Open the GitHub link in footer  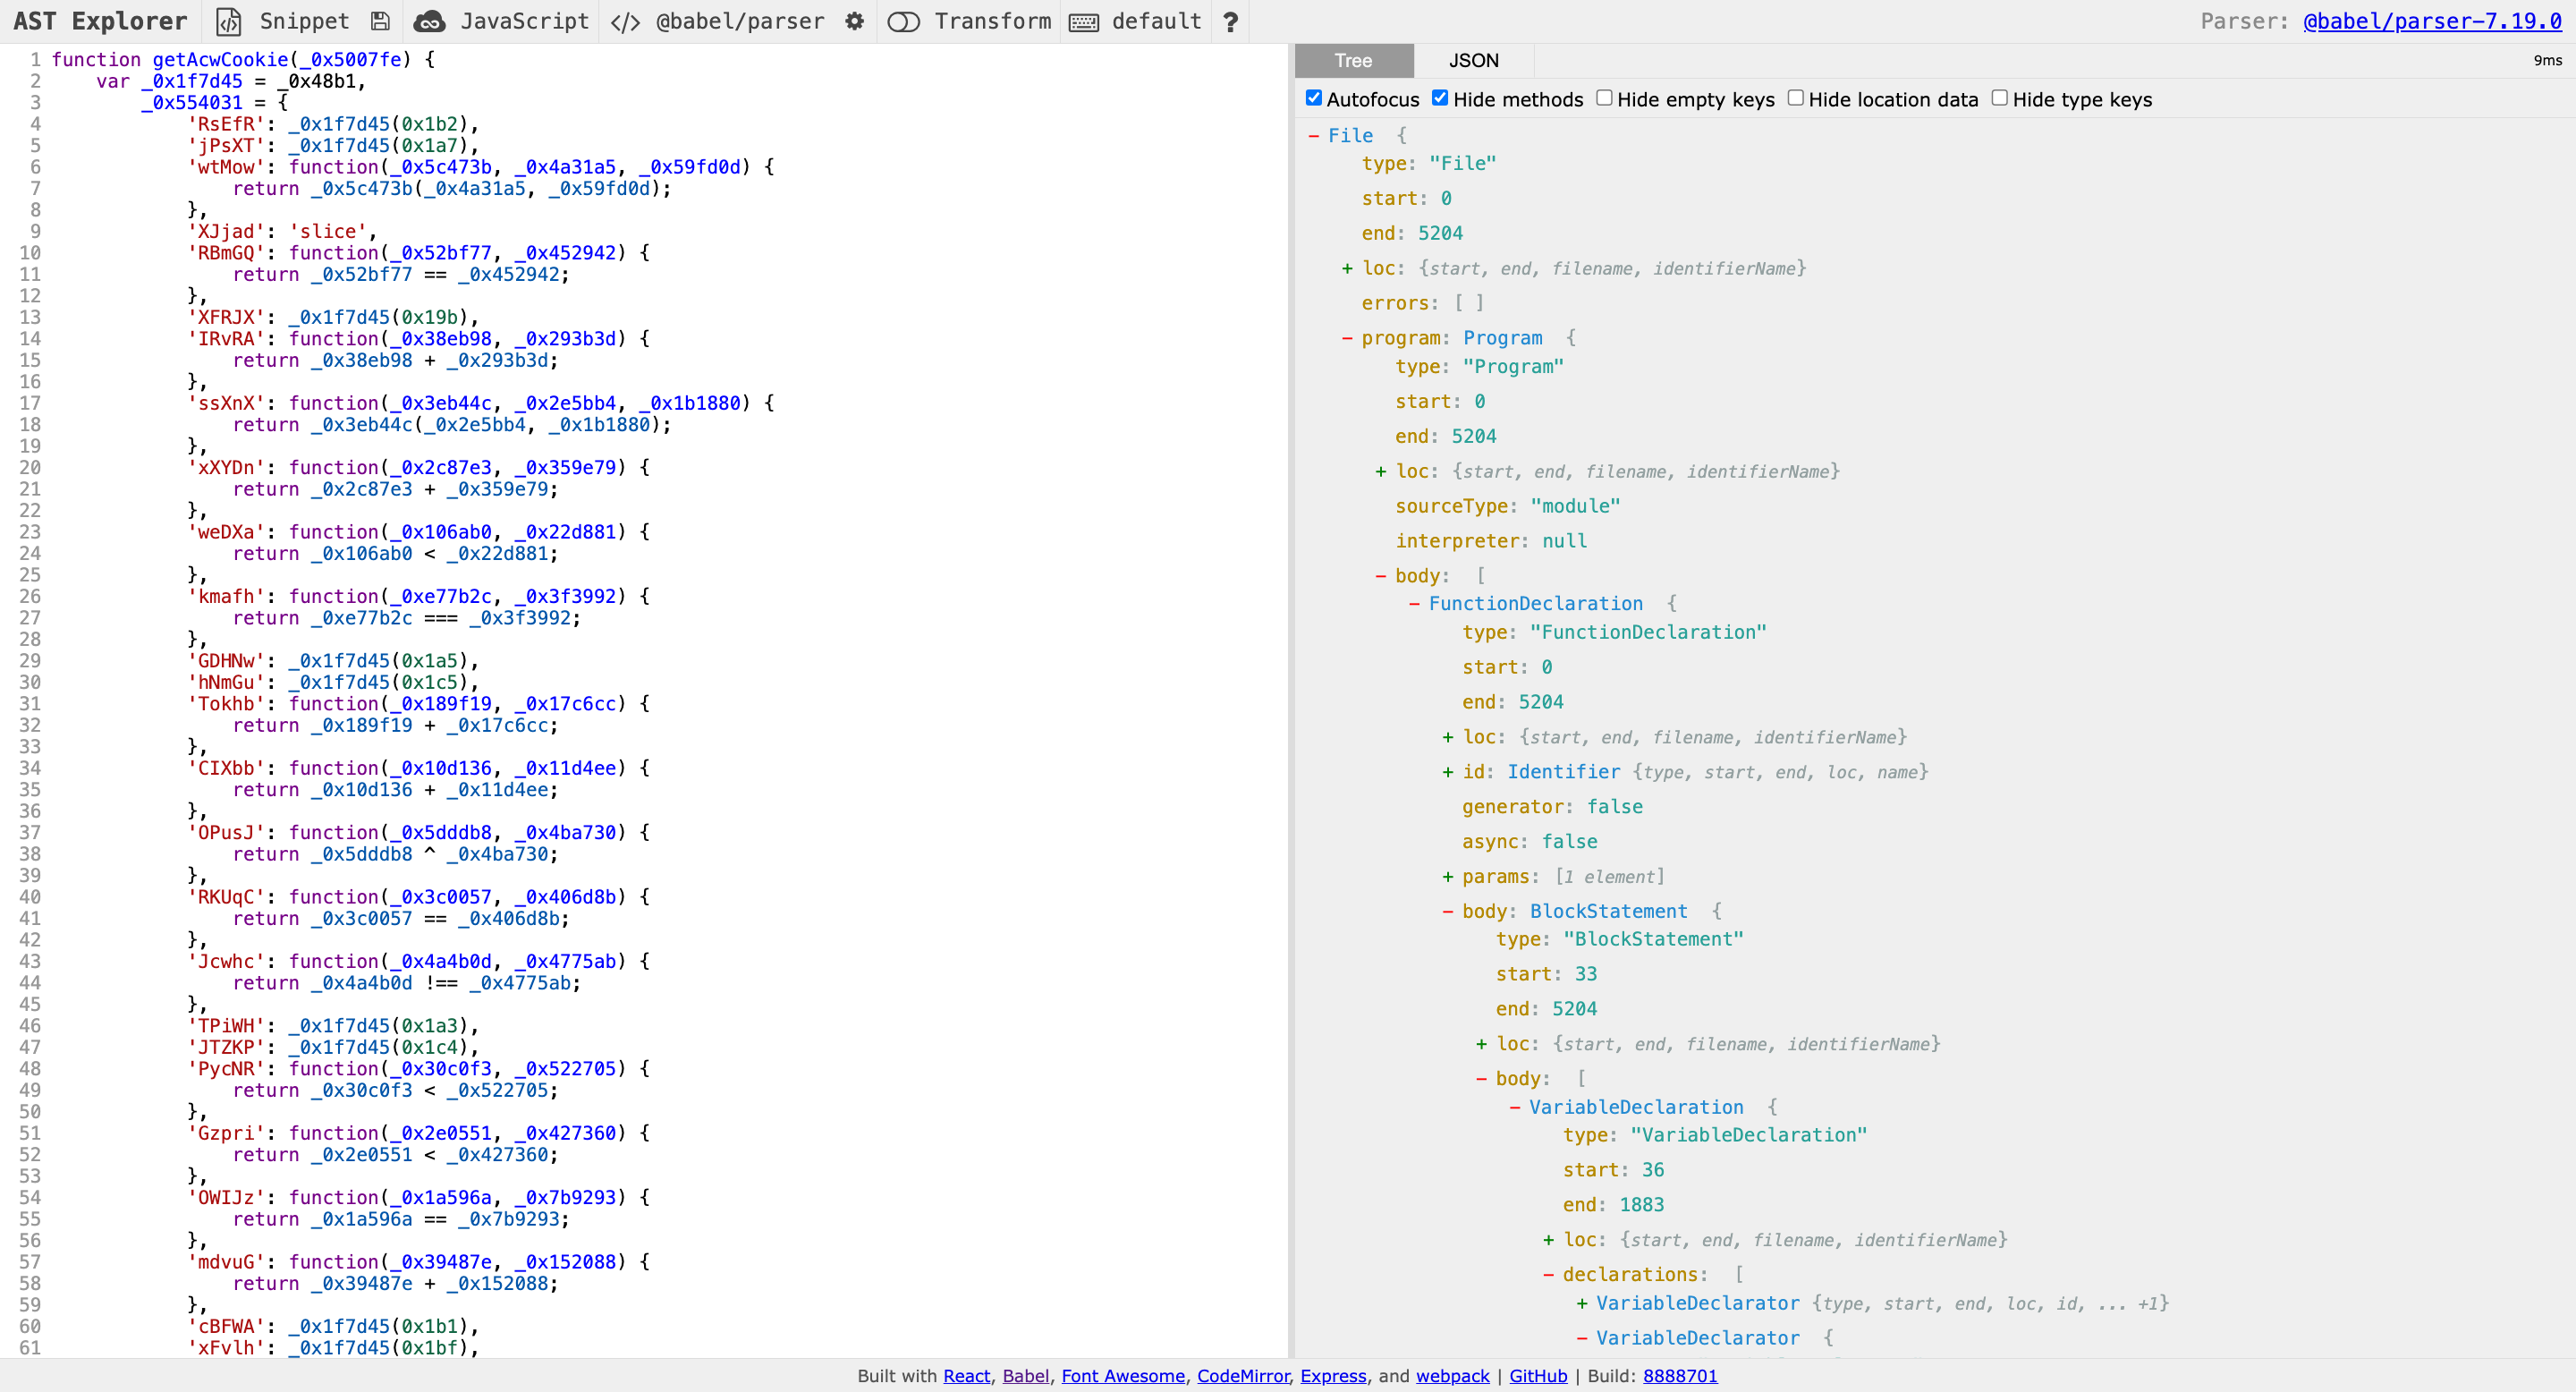[1537, 1376]
